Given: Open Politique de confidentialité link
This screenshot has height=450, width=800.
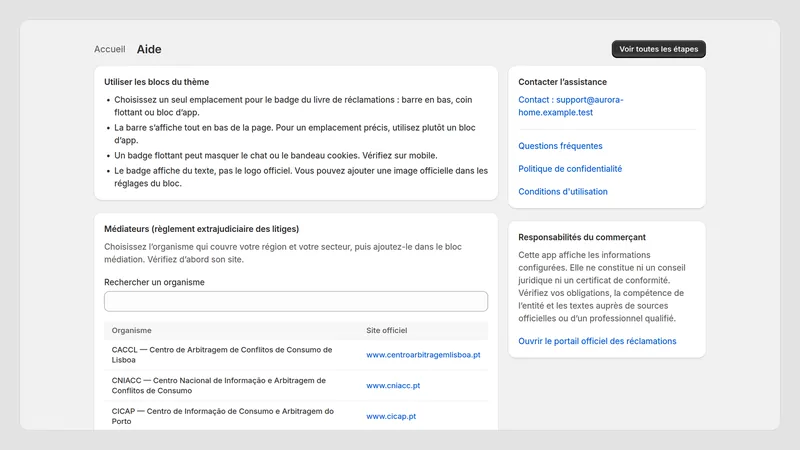Looking at the screenshot, I should point(570,169).
